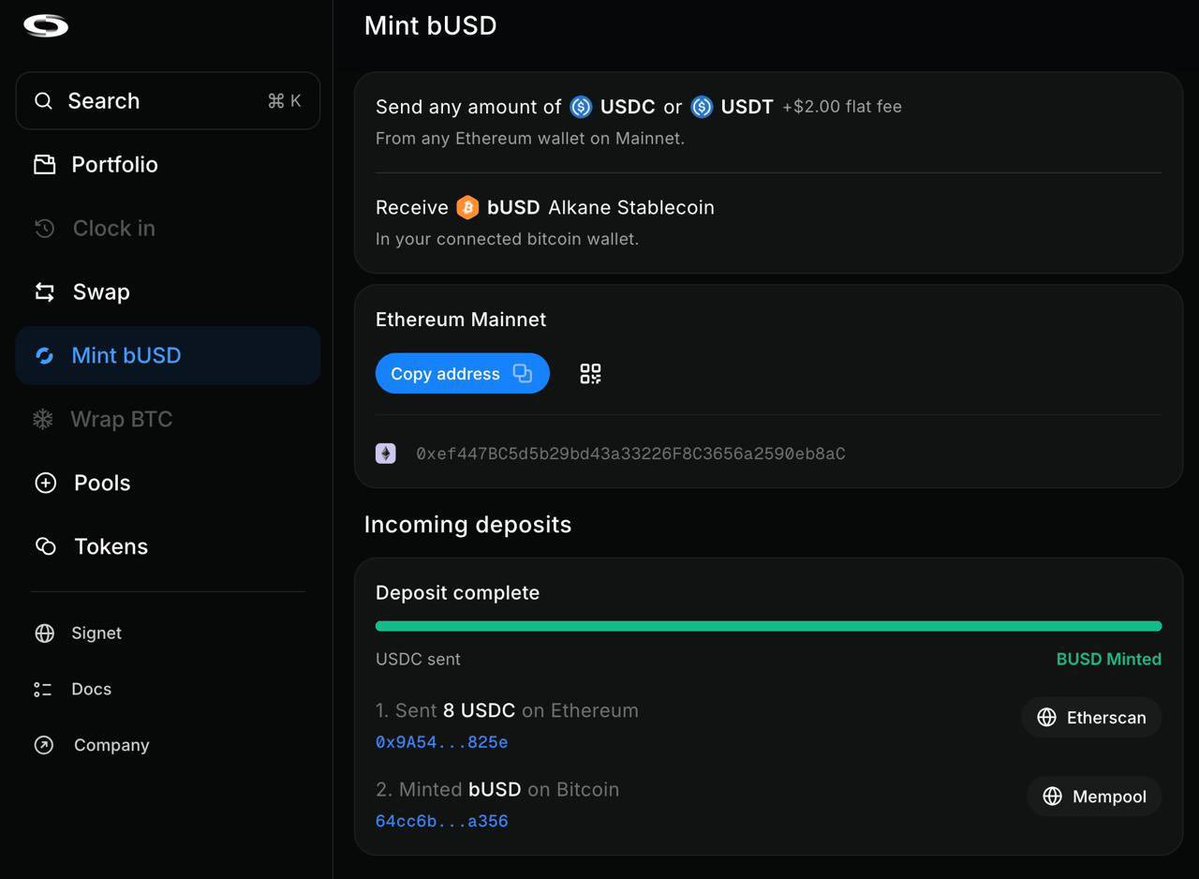This screenshot has height=879, width=1199.
Task: Open the Signet link
Action: [96, 633]
